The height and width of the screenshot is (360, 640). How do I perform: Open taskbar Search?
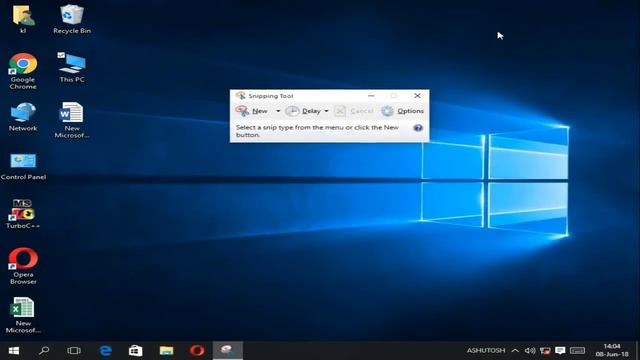(x=44, y=351)
